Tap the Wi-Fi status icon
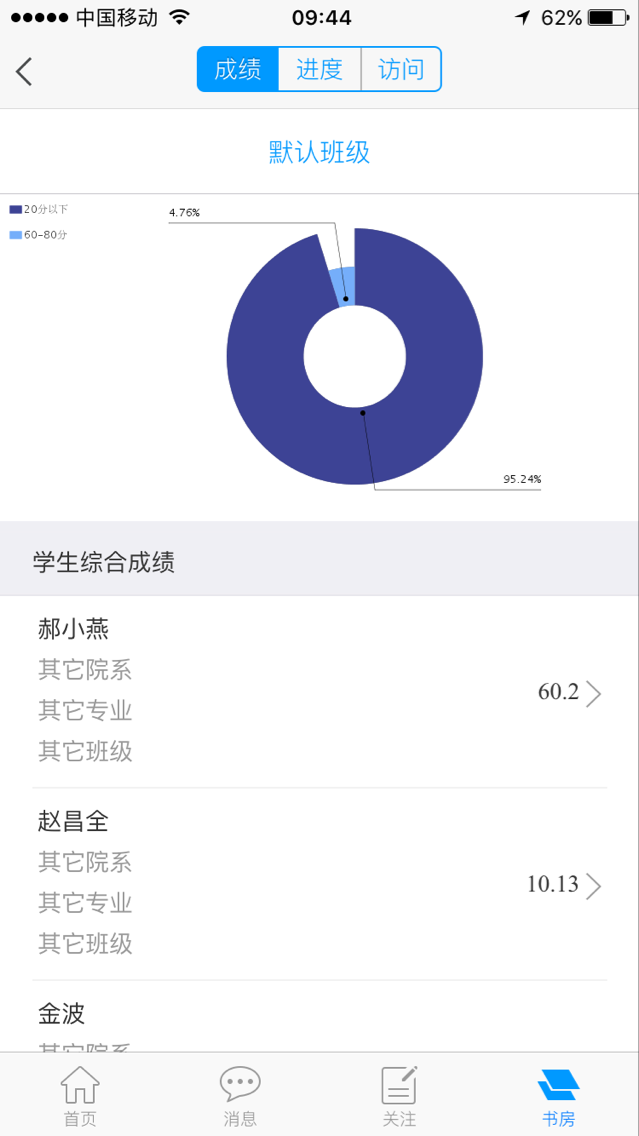Screen dimensions: 639x1136 [x=179, y=17]
